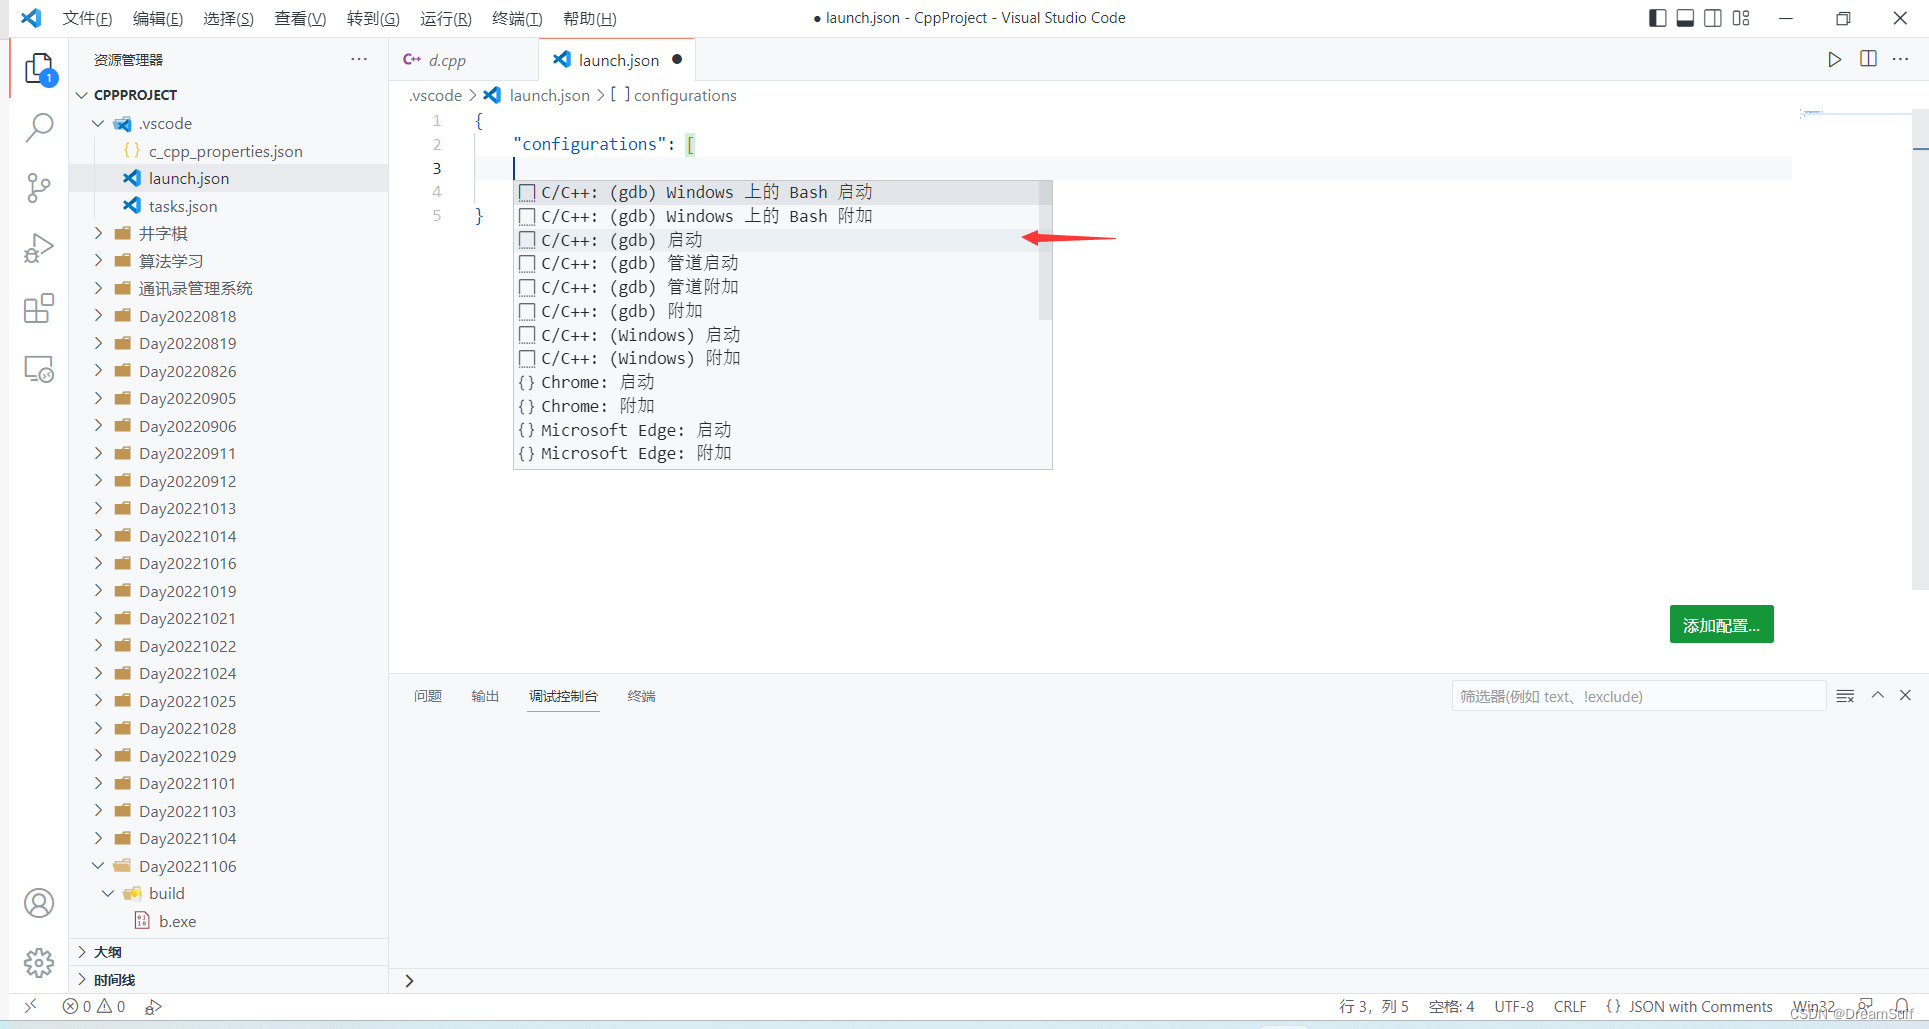Image resolution: width=1929 pixels, height=1029 pixels.
Task: Switch to the d.cpp editor tab
Action: click(x=464, y=60)
